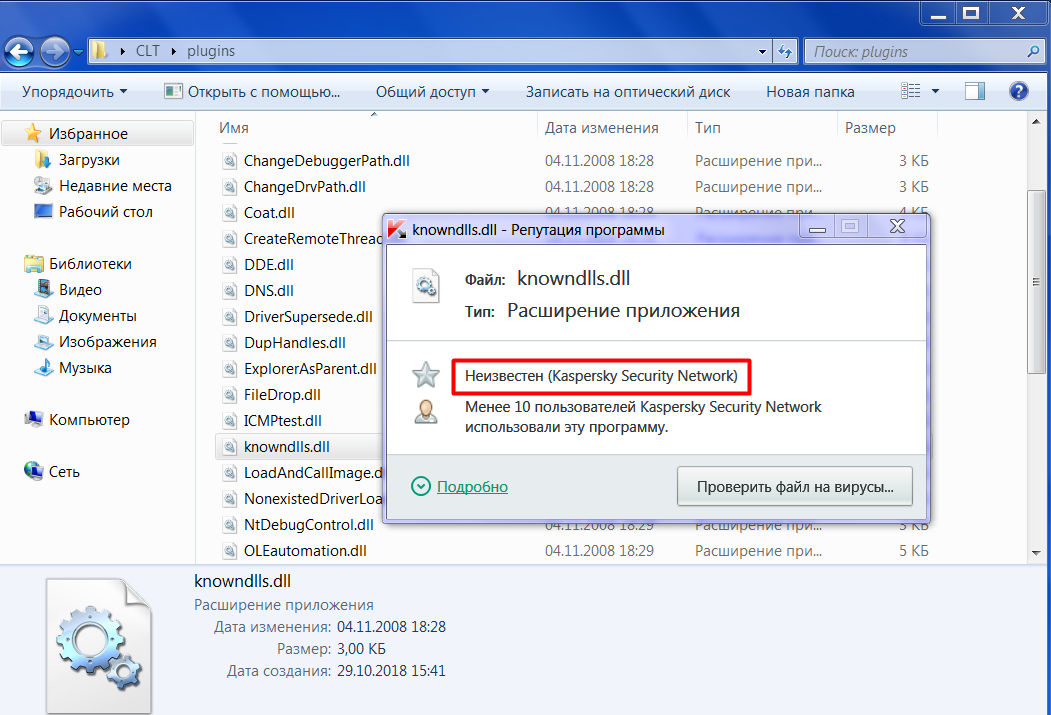
Task: Click scrollbar up arrow of file list
Action: pyautogui.click(x=1036, y=122)
